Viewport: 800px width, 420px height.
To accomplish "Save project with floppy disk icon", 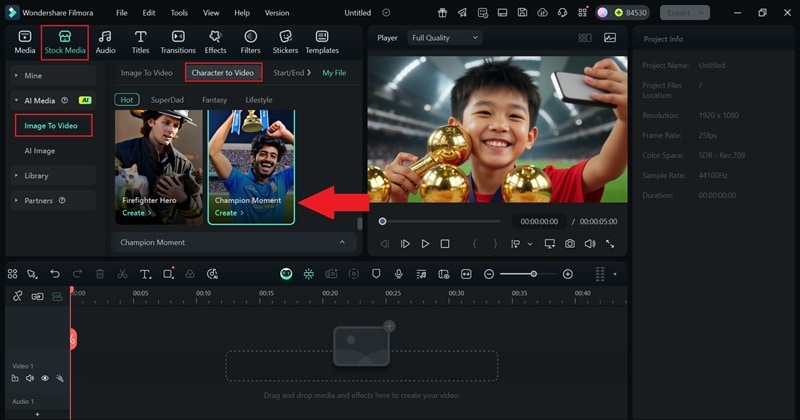I will click(x=522, y=13).
